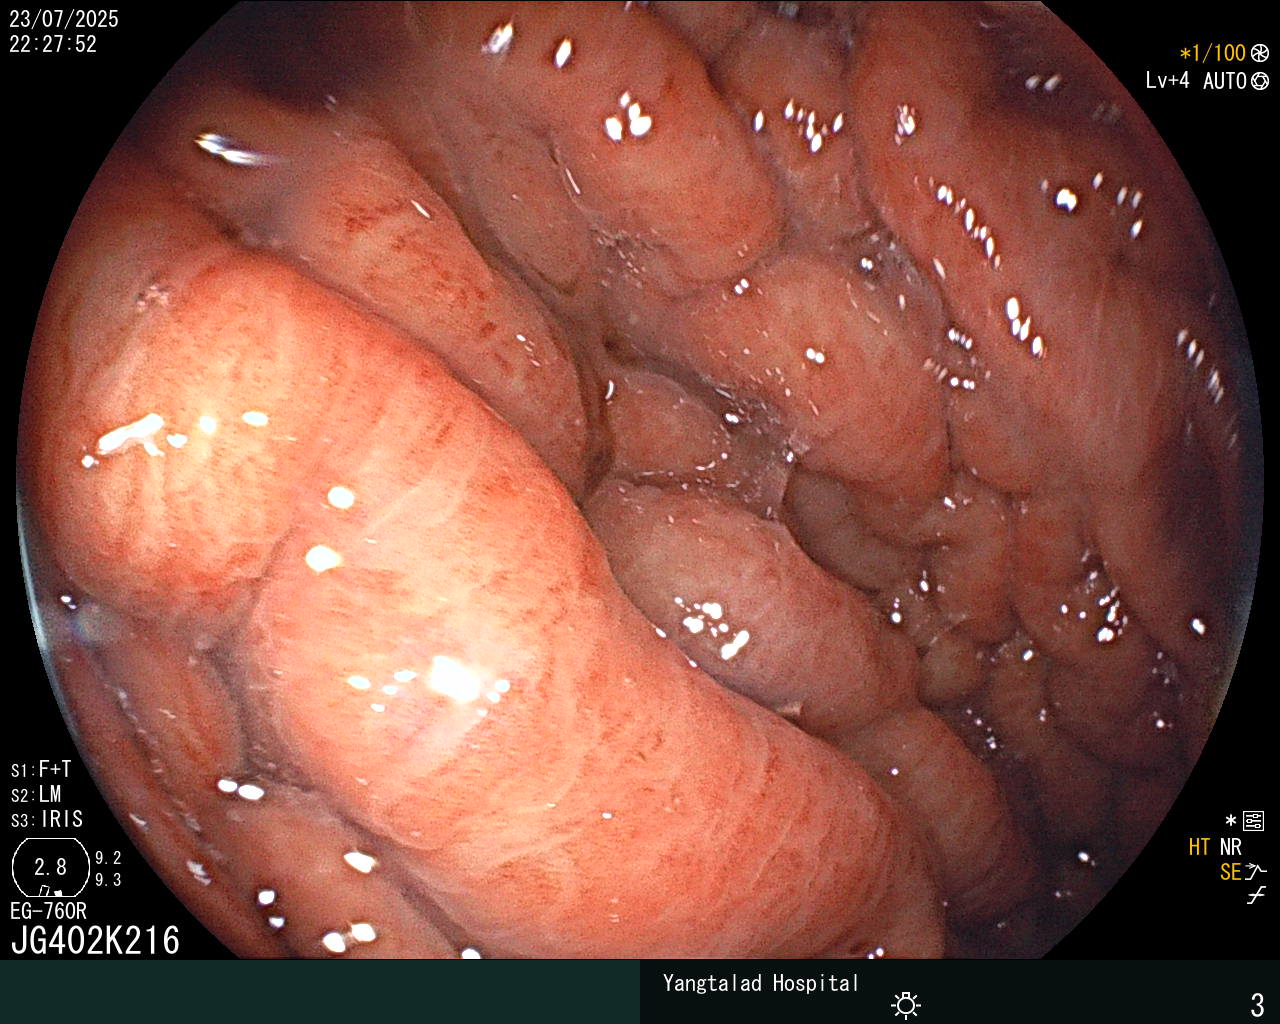Select the S2:LM switch assignment
1280x1024 pixels.
coord(36,794)
